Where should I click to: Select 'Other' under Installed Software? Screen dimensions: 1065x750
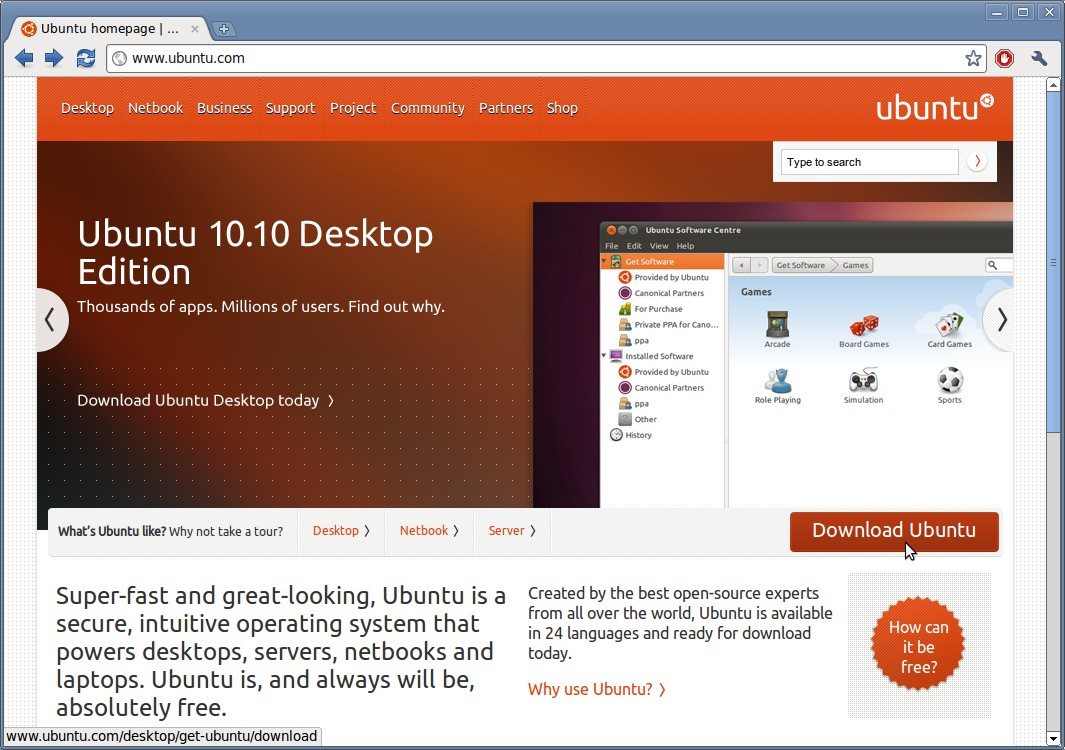pyautogui.click(x=638, y=419)
